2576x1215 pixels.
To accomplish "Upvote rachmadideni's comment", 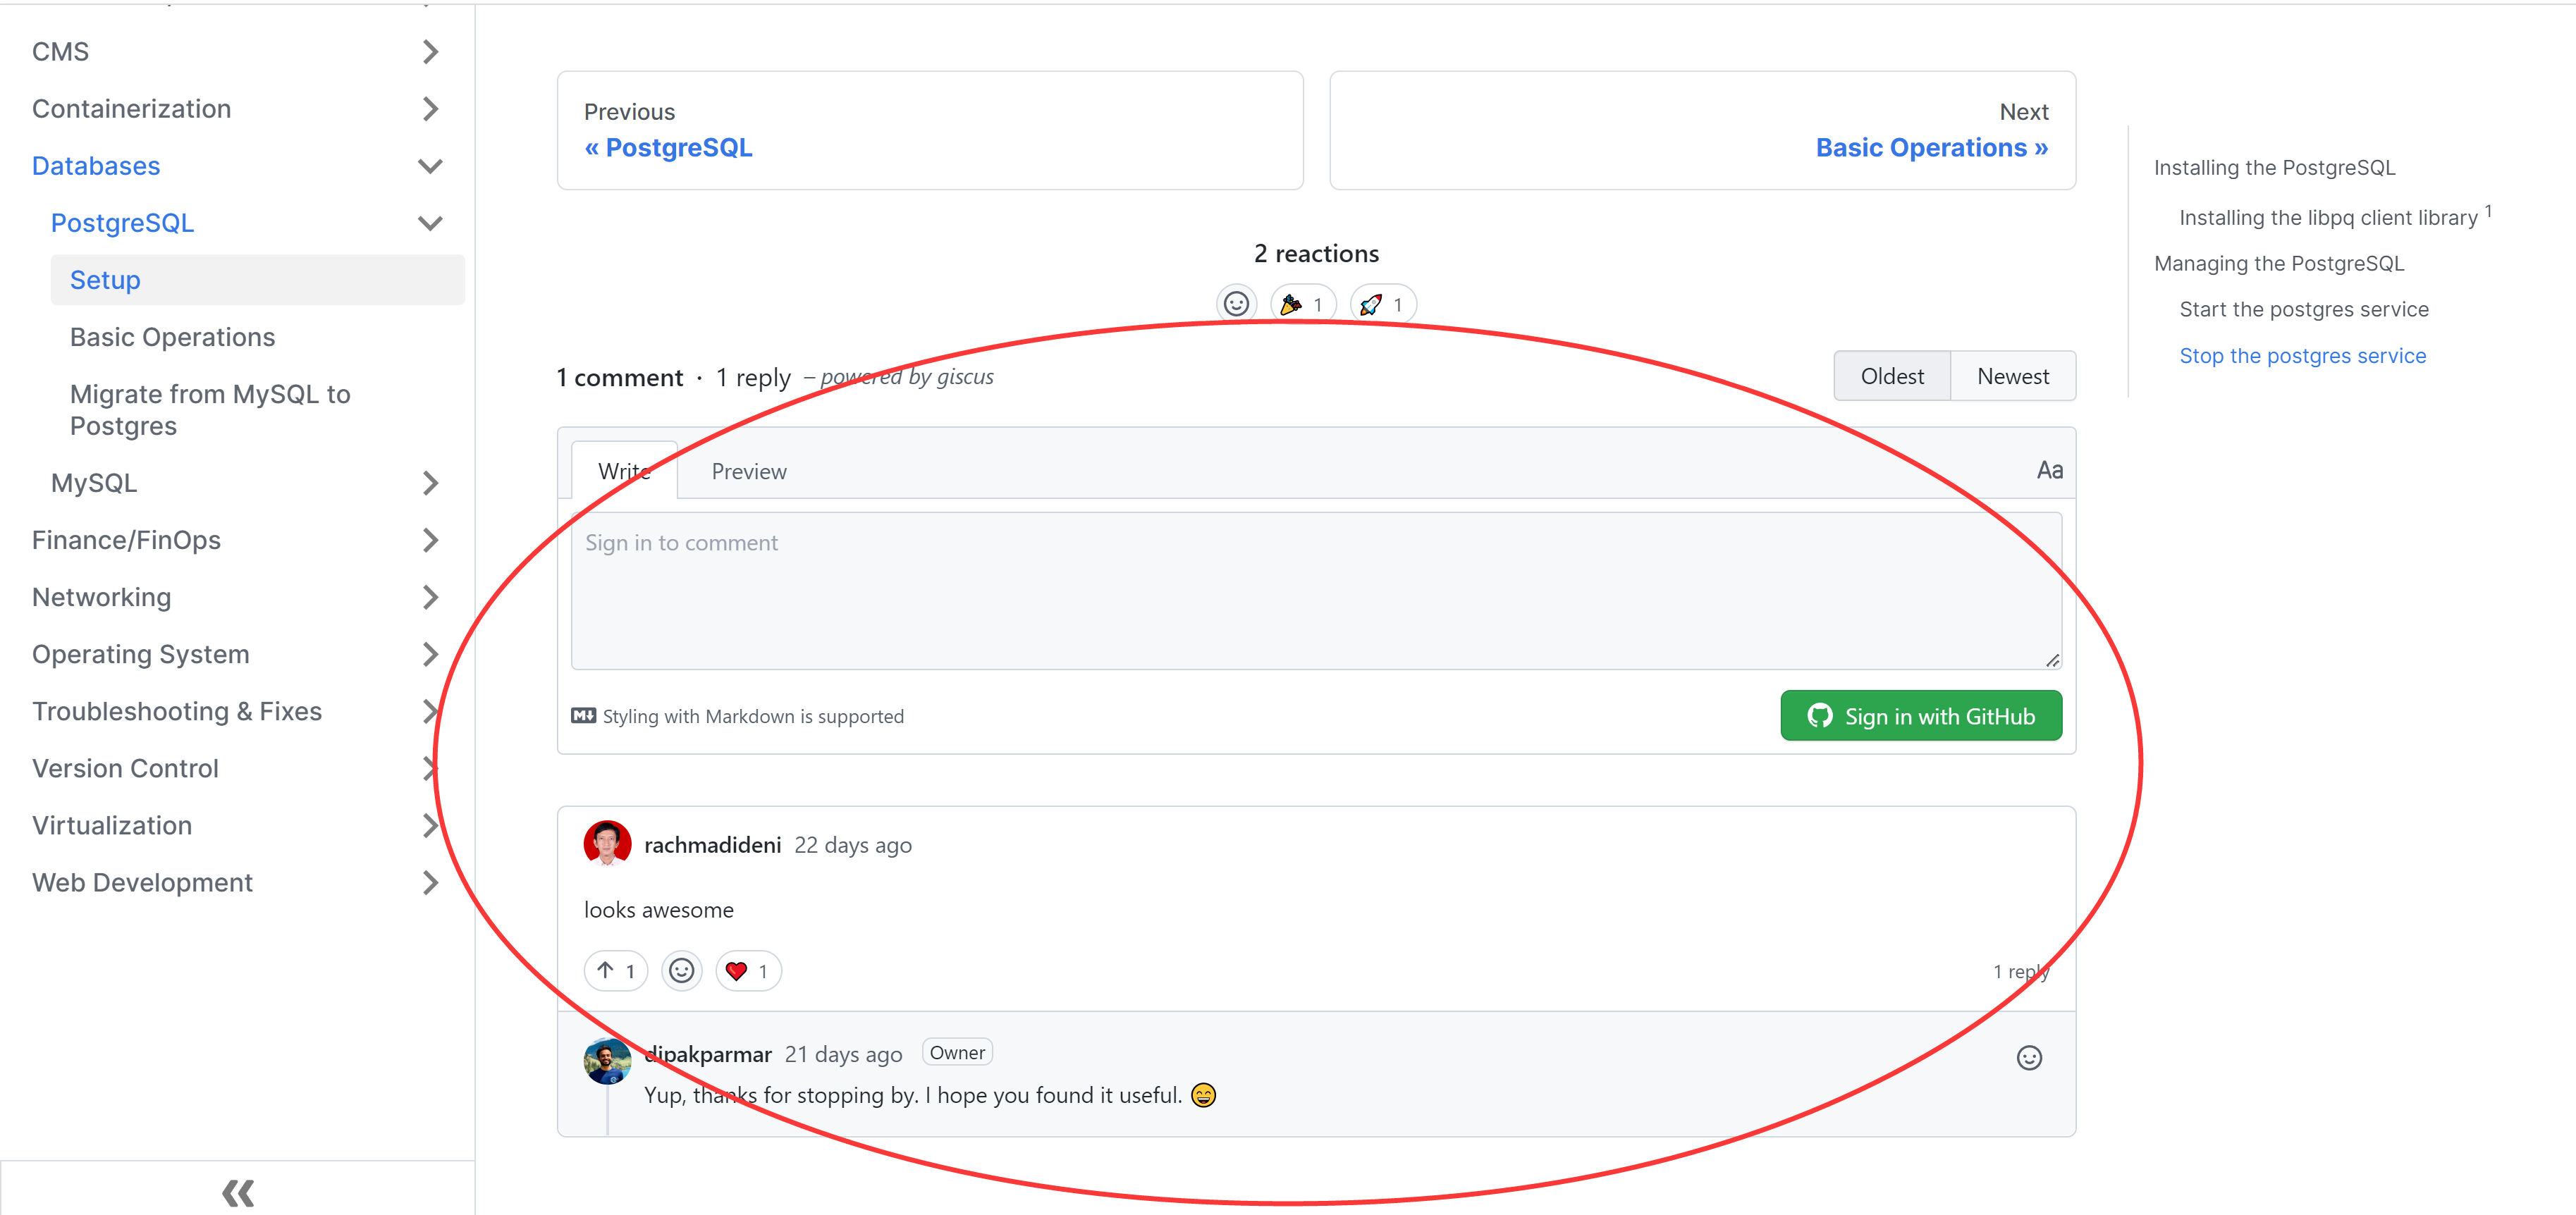I will [615, 971].
